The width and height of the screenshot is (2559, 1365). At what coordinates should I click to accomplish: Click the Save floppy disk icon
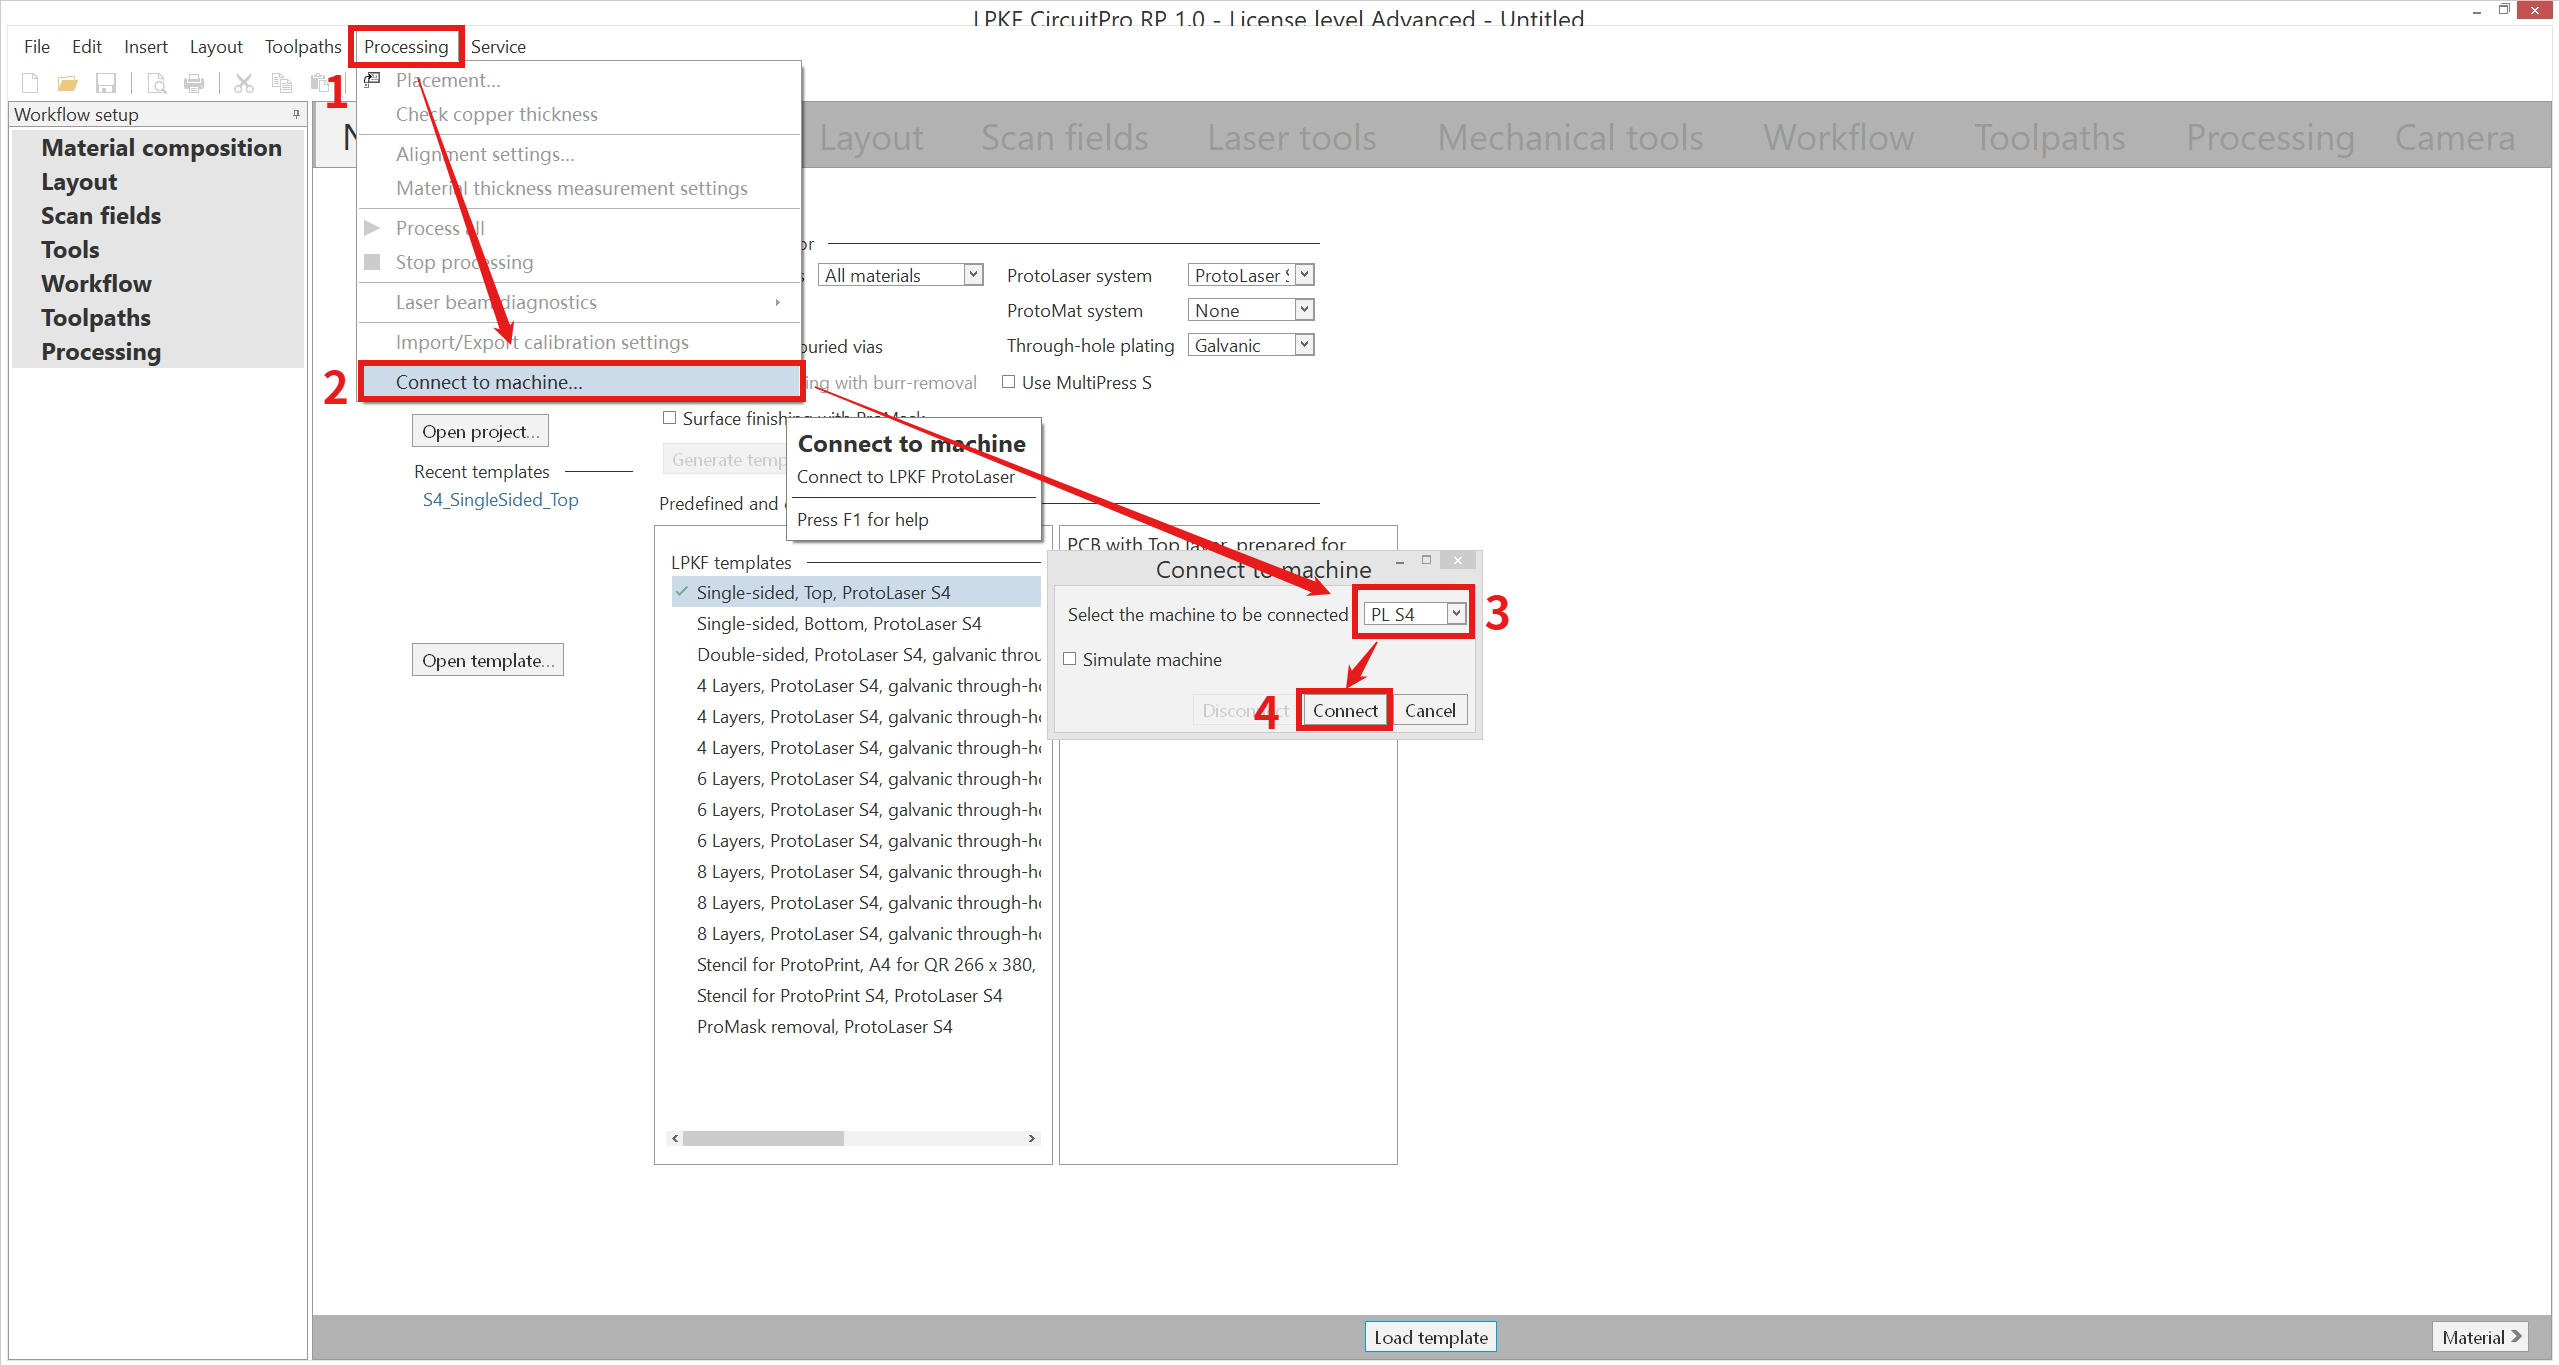[105, 83]
